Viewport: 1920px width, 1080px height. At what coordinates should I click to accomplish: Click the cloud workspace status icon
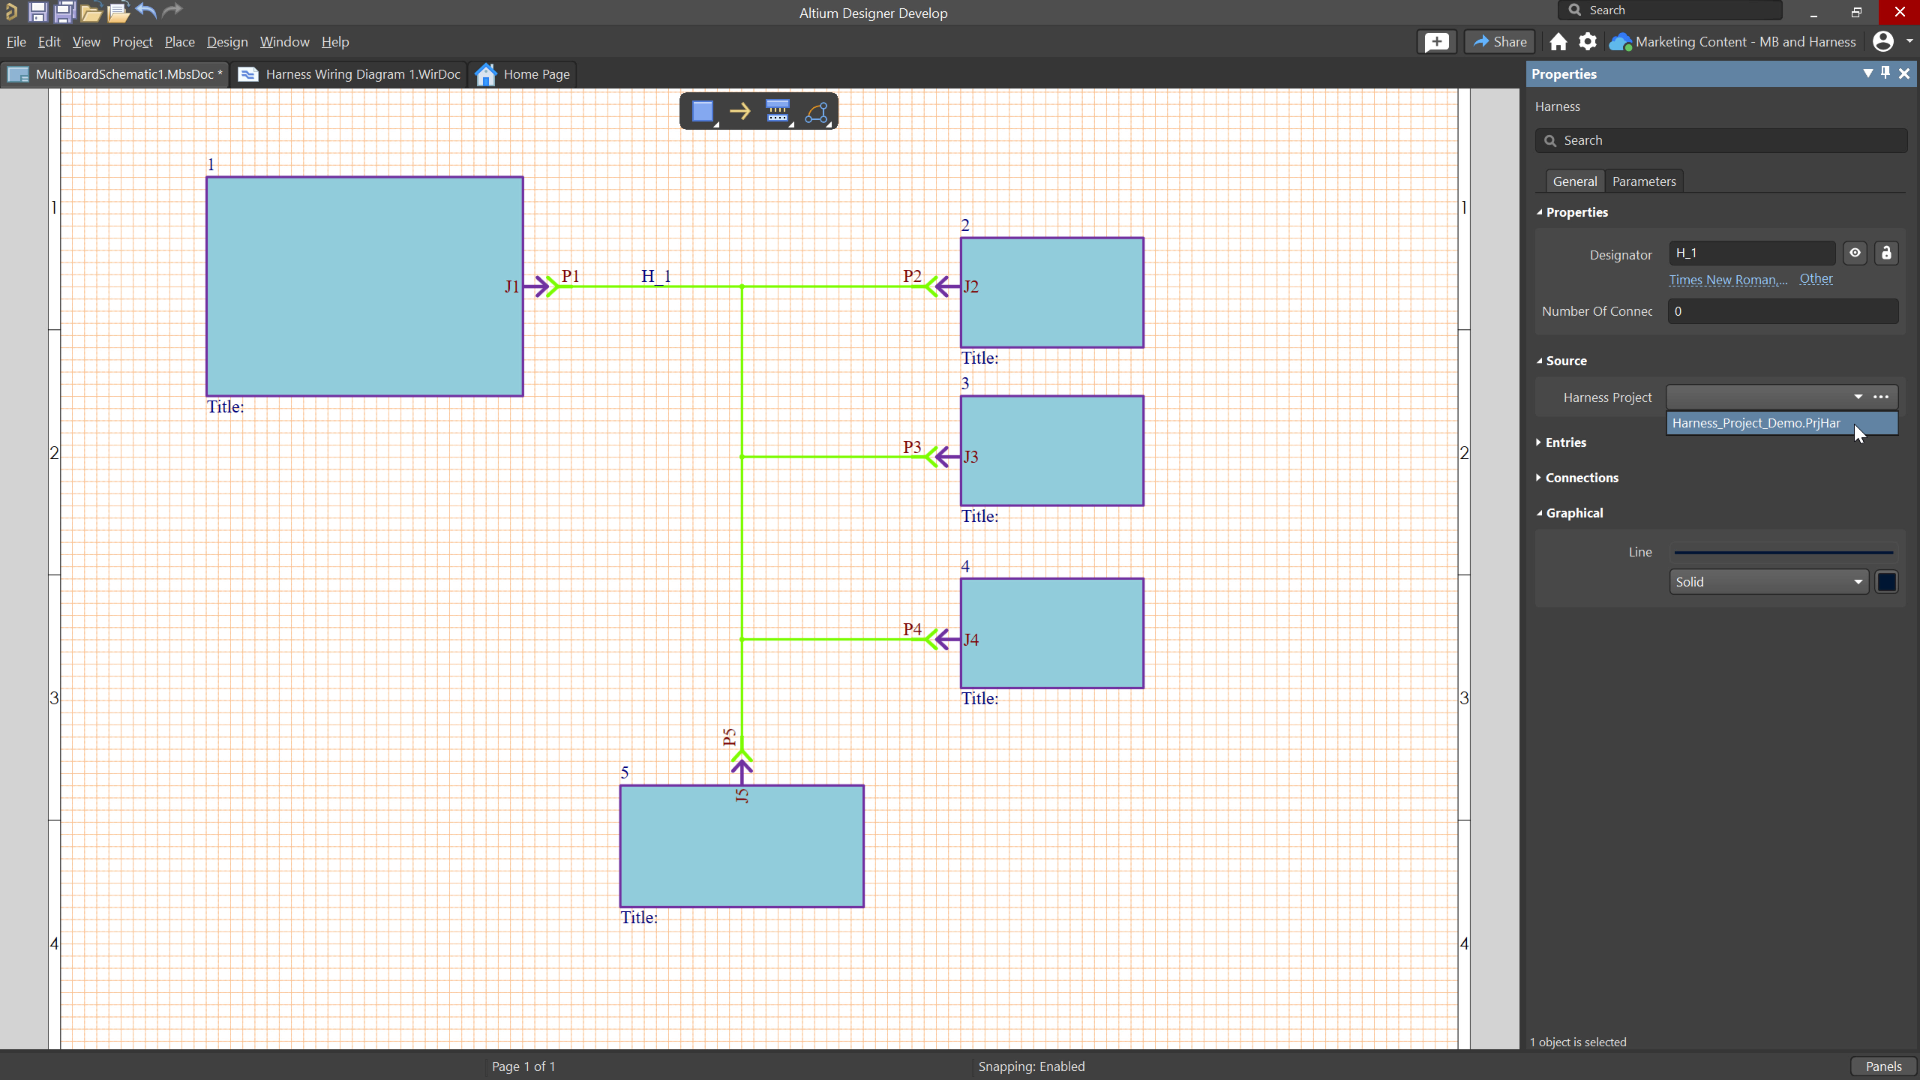[x=1620, y=42]
